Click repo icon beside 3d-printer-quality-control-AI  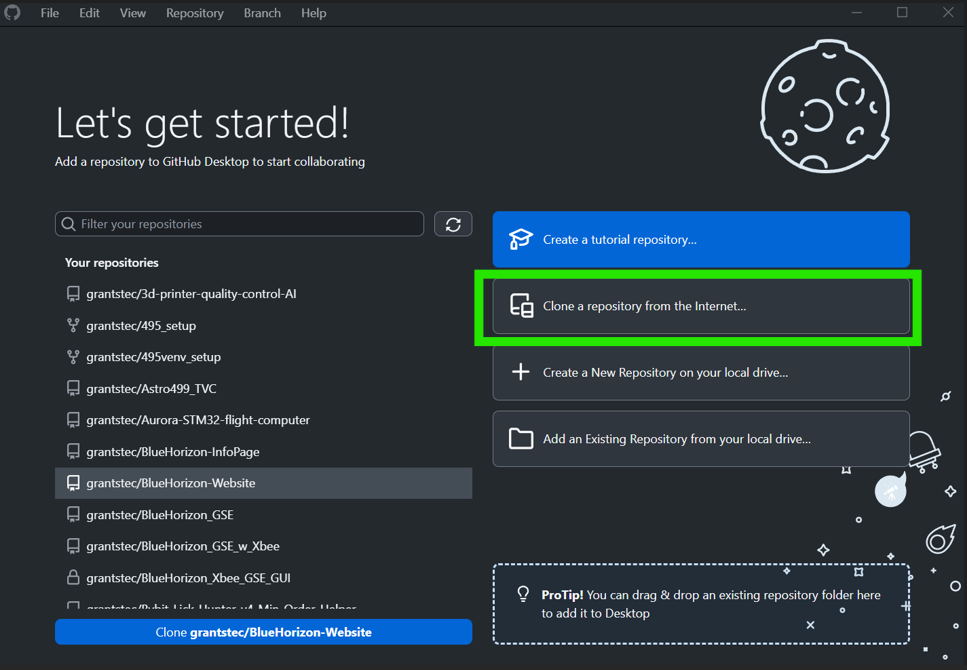tap(73, 294)
